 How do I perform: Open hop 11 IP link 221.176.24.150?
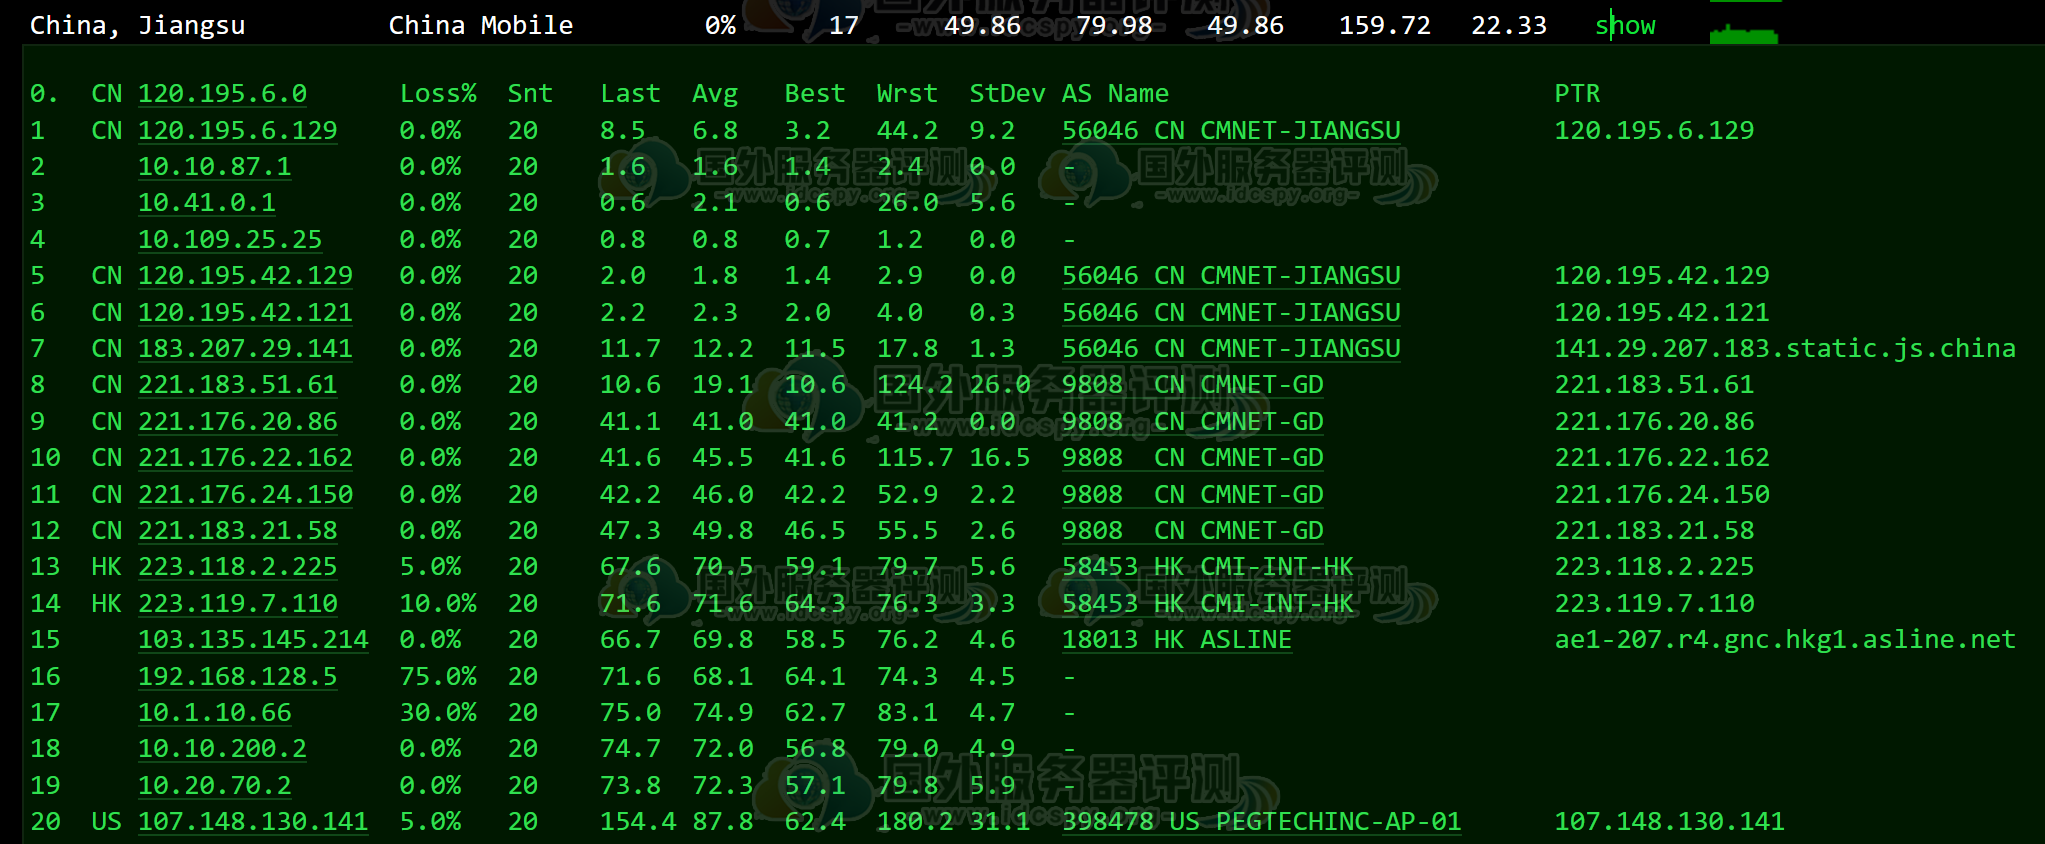click(245, 495)
